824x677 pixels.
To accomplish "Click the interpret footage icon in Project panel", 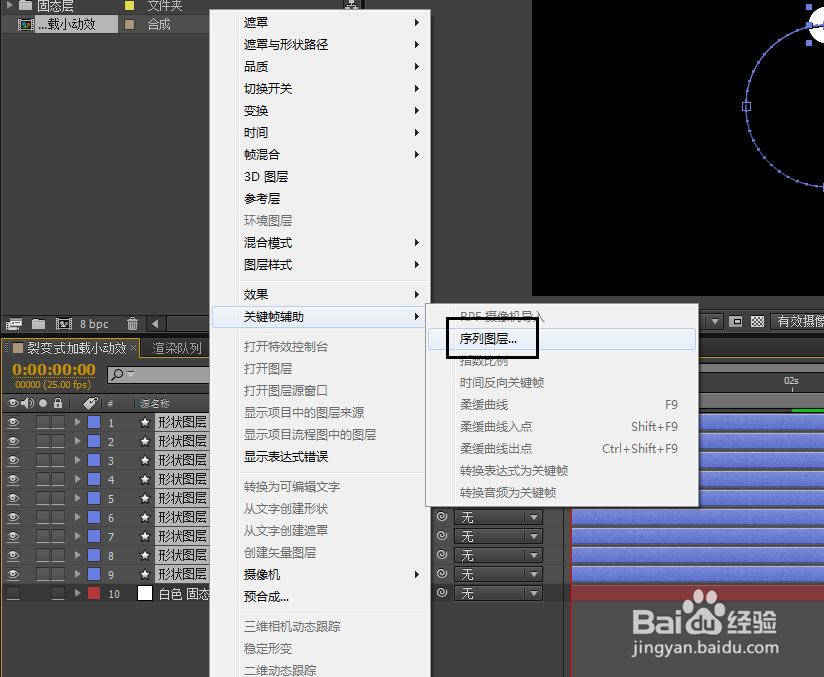I will (x=14, y=324).
